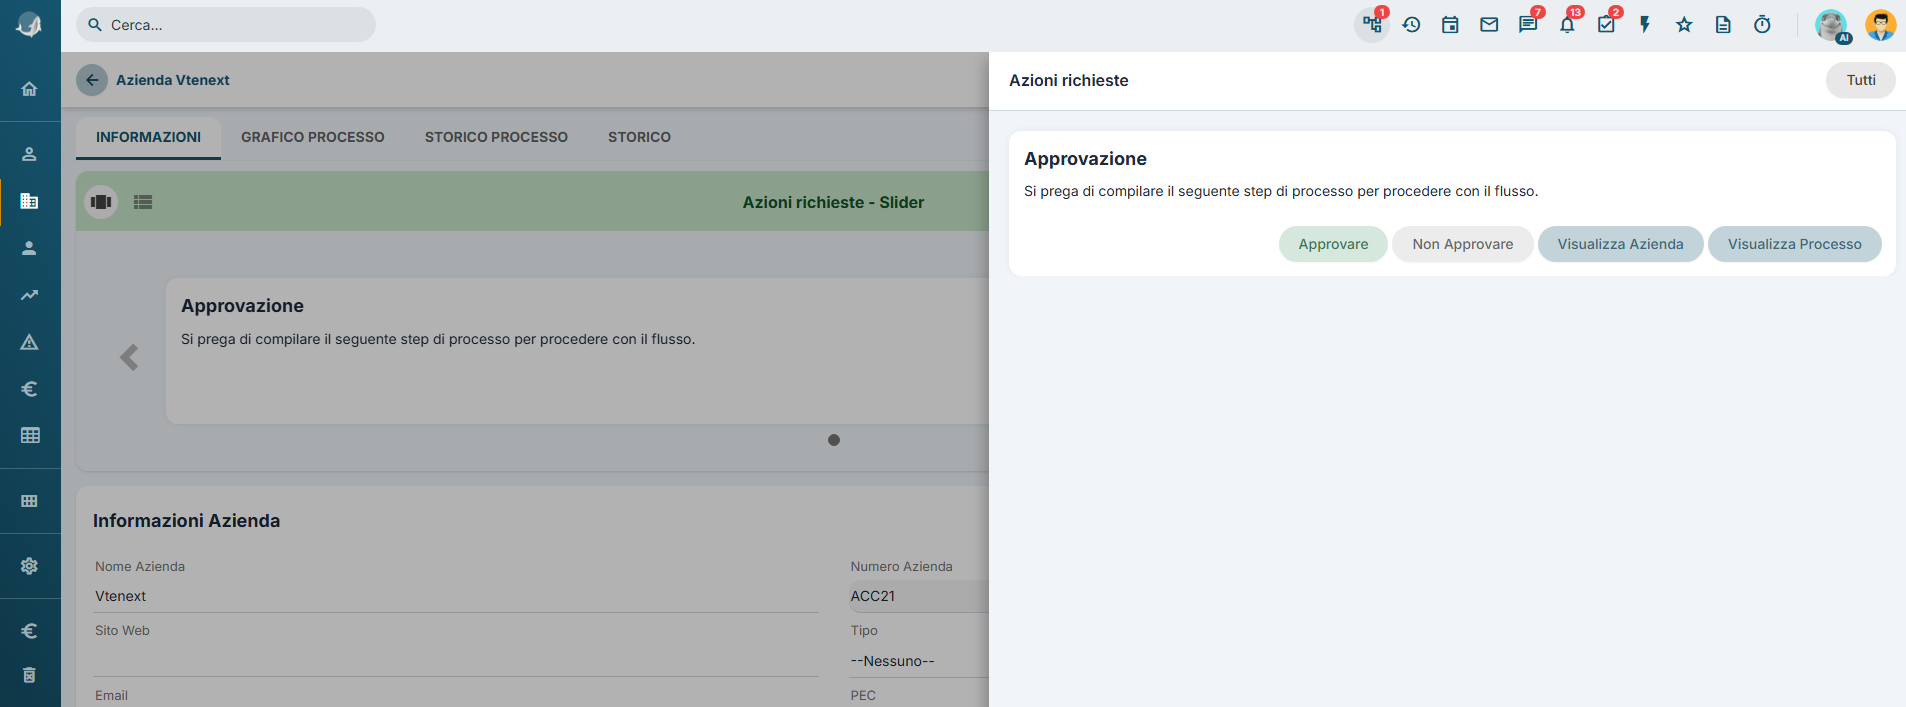Select the INFORMAZIONI tab

[148, 137]
